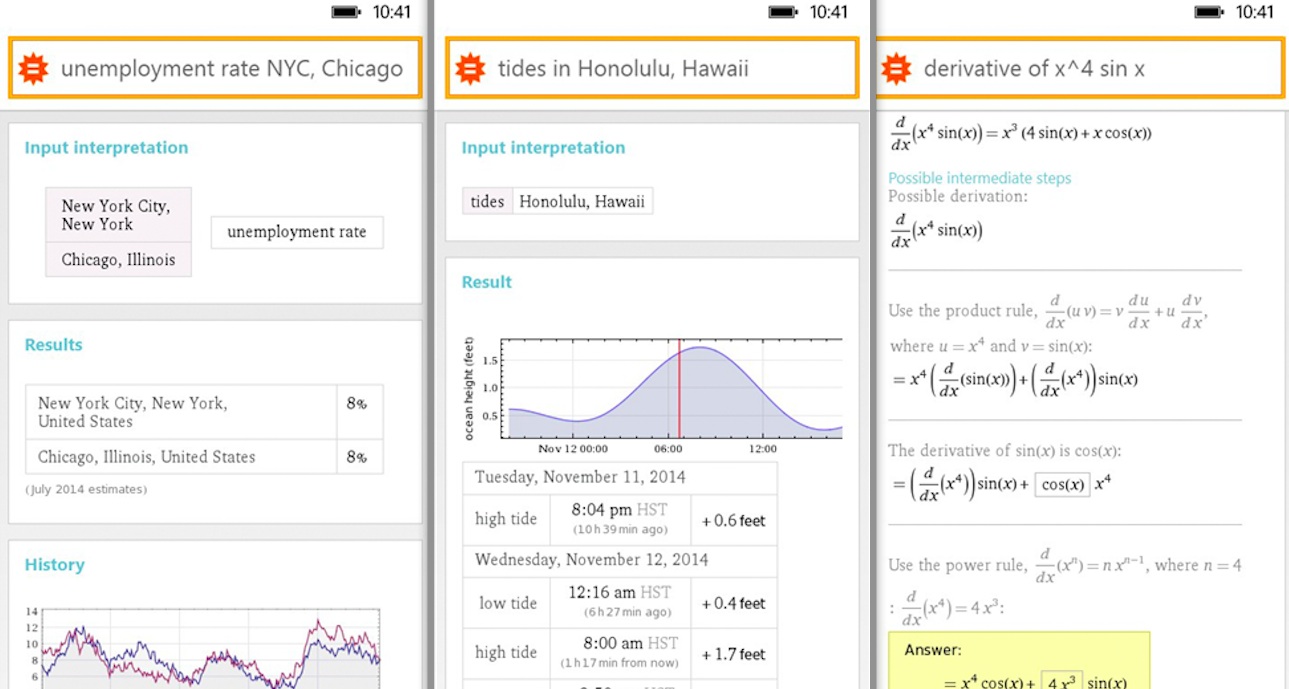
Task: Tap the '(July 2014 estimates)' note
Action: click(86, 490)
